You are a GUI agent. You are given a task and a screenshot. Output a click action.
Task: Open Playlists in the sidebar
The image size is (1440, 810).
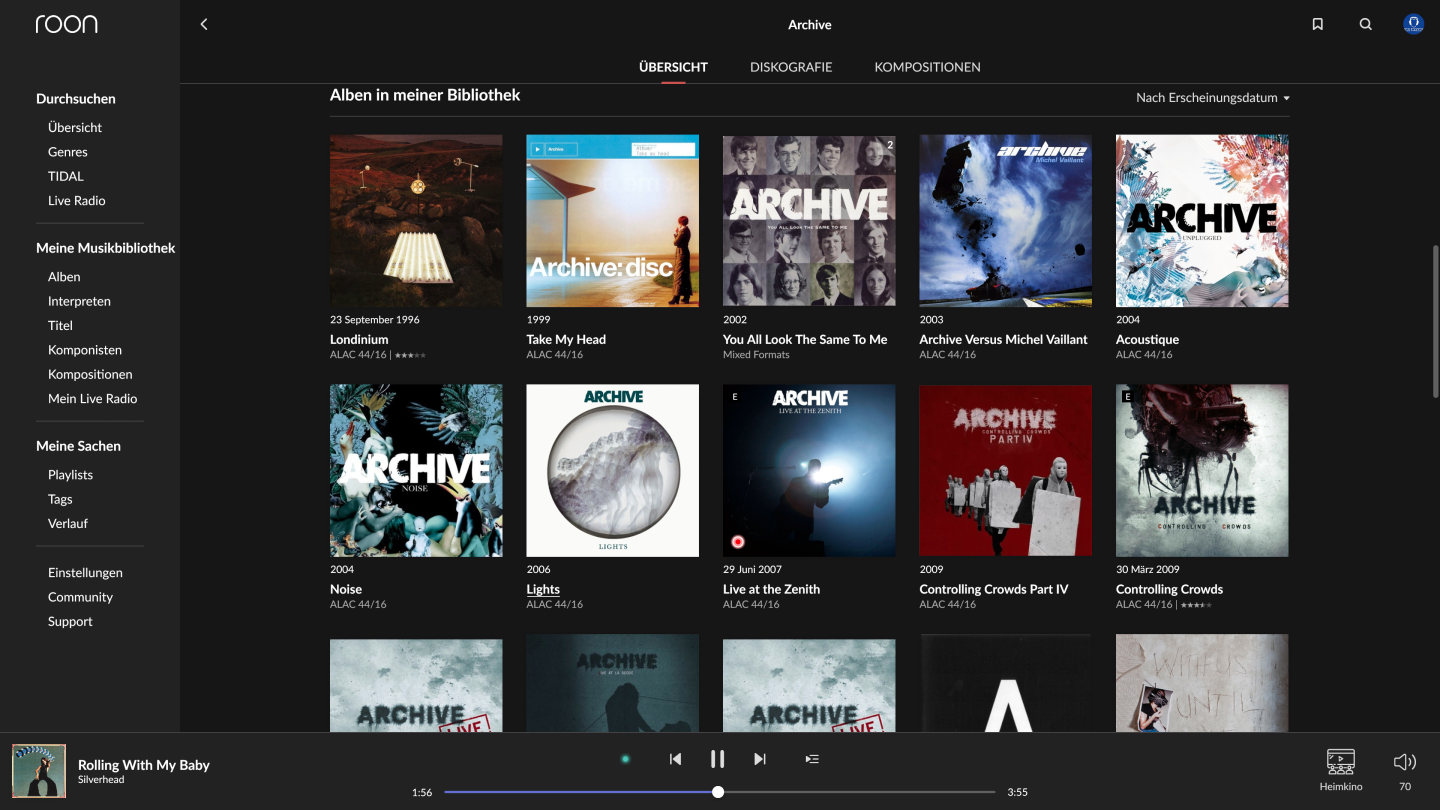coord(70,475)
